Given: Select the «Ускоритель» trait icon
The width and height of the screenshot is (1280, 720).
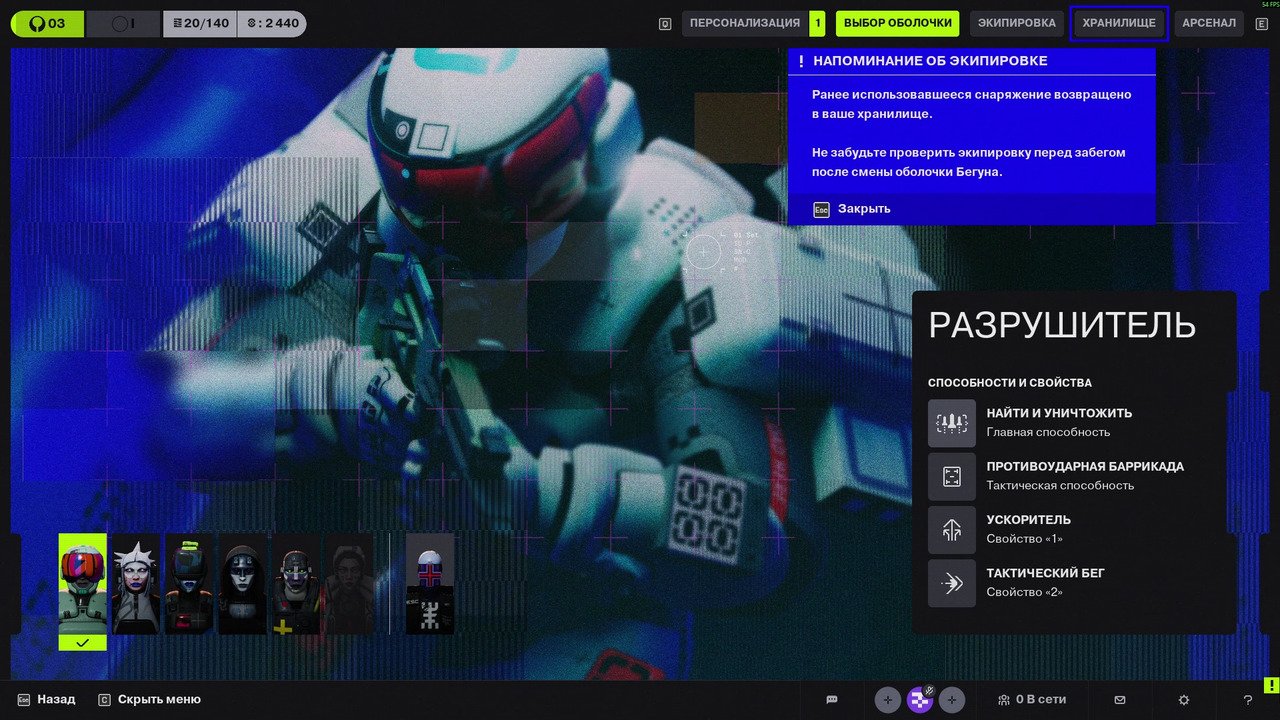Looking at the screenshot, I should [951, 530].
